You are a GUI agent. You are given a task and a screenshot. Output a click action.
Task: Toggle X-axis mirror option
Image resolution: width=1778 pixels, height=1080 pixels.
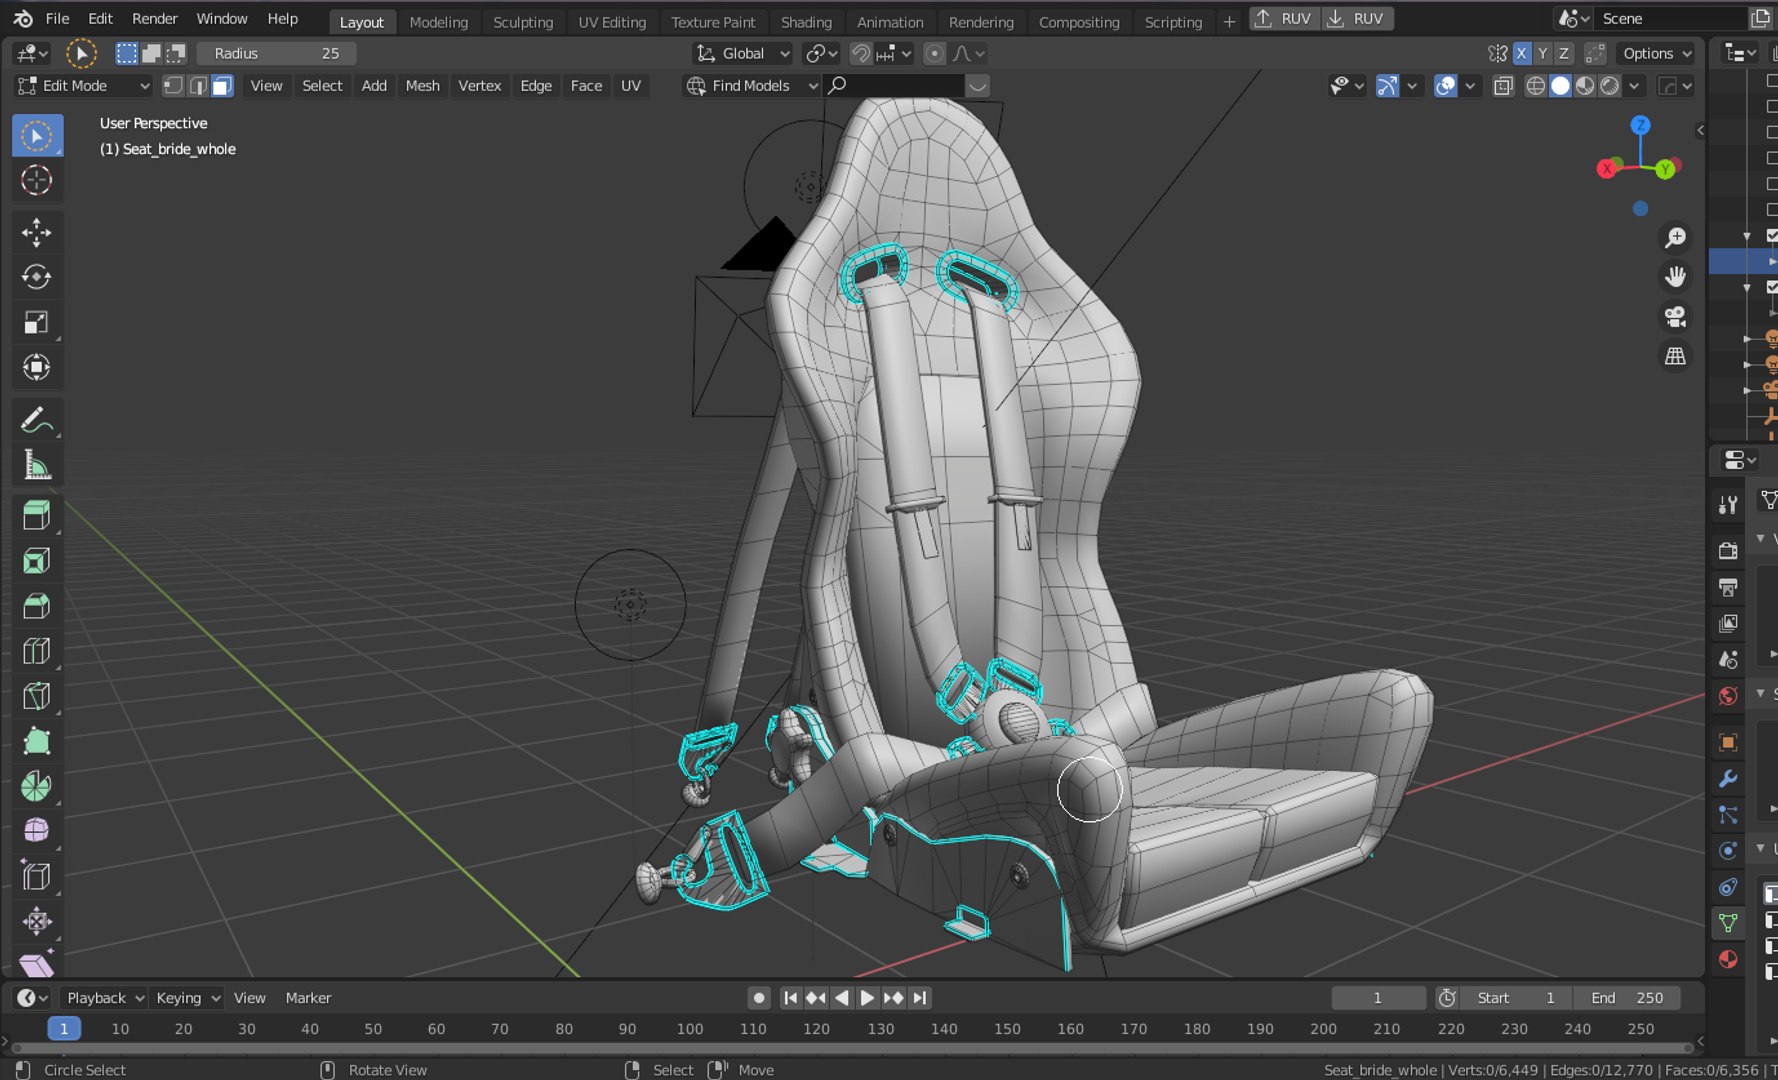pos(1522,54)
